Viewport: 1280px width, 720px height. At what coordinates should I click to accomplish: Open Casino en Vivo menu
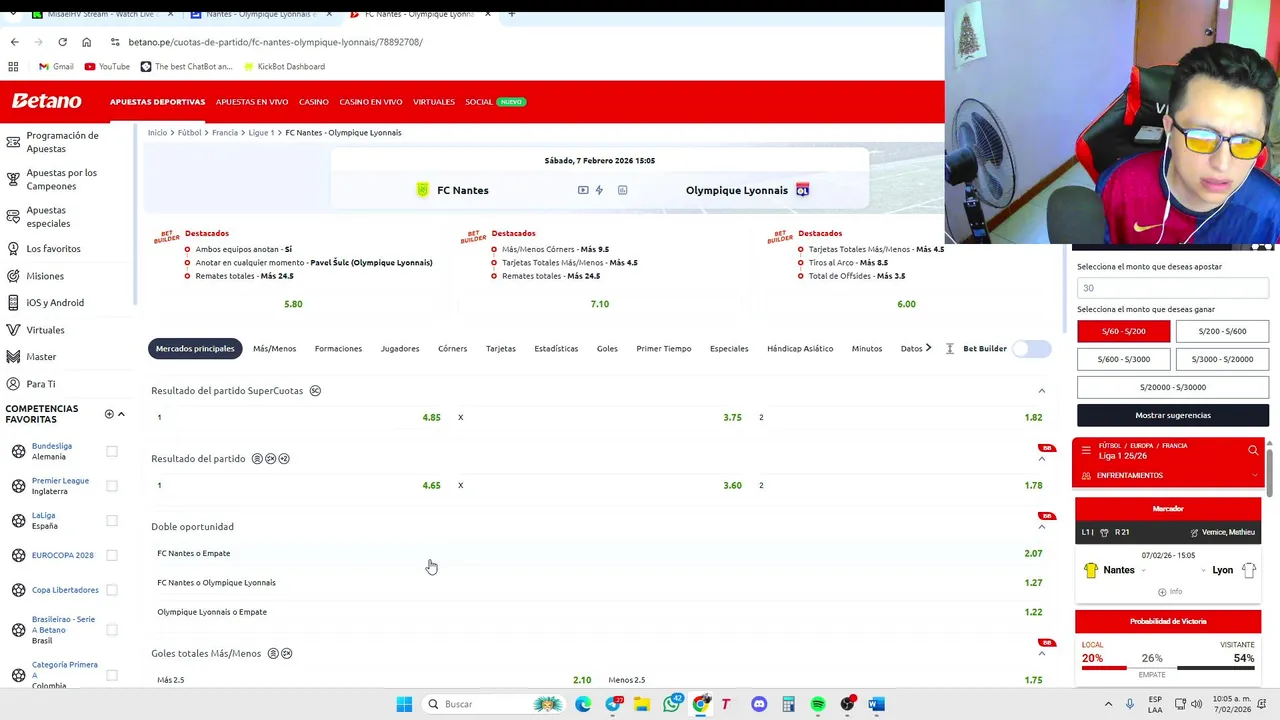(371, 102)
